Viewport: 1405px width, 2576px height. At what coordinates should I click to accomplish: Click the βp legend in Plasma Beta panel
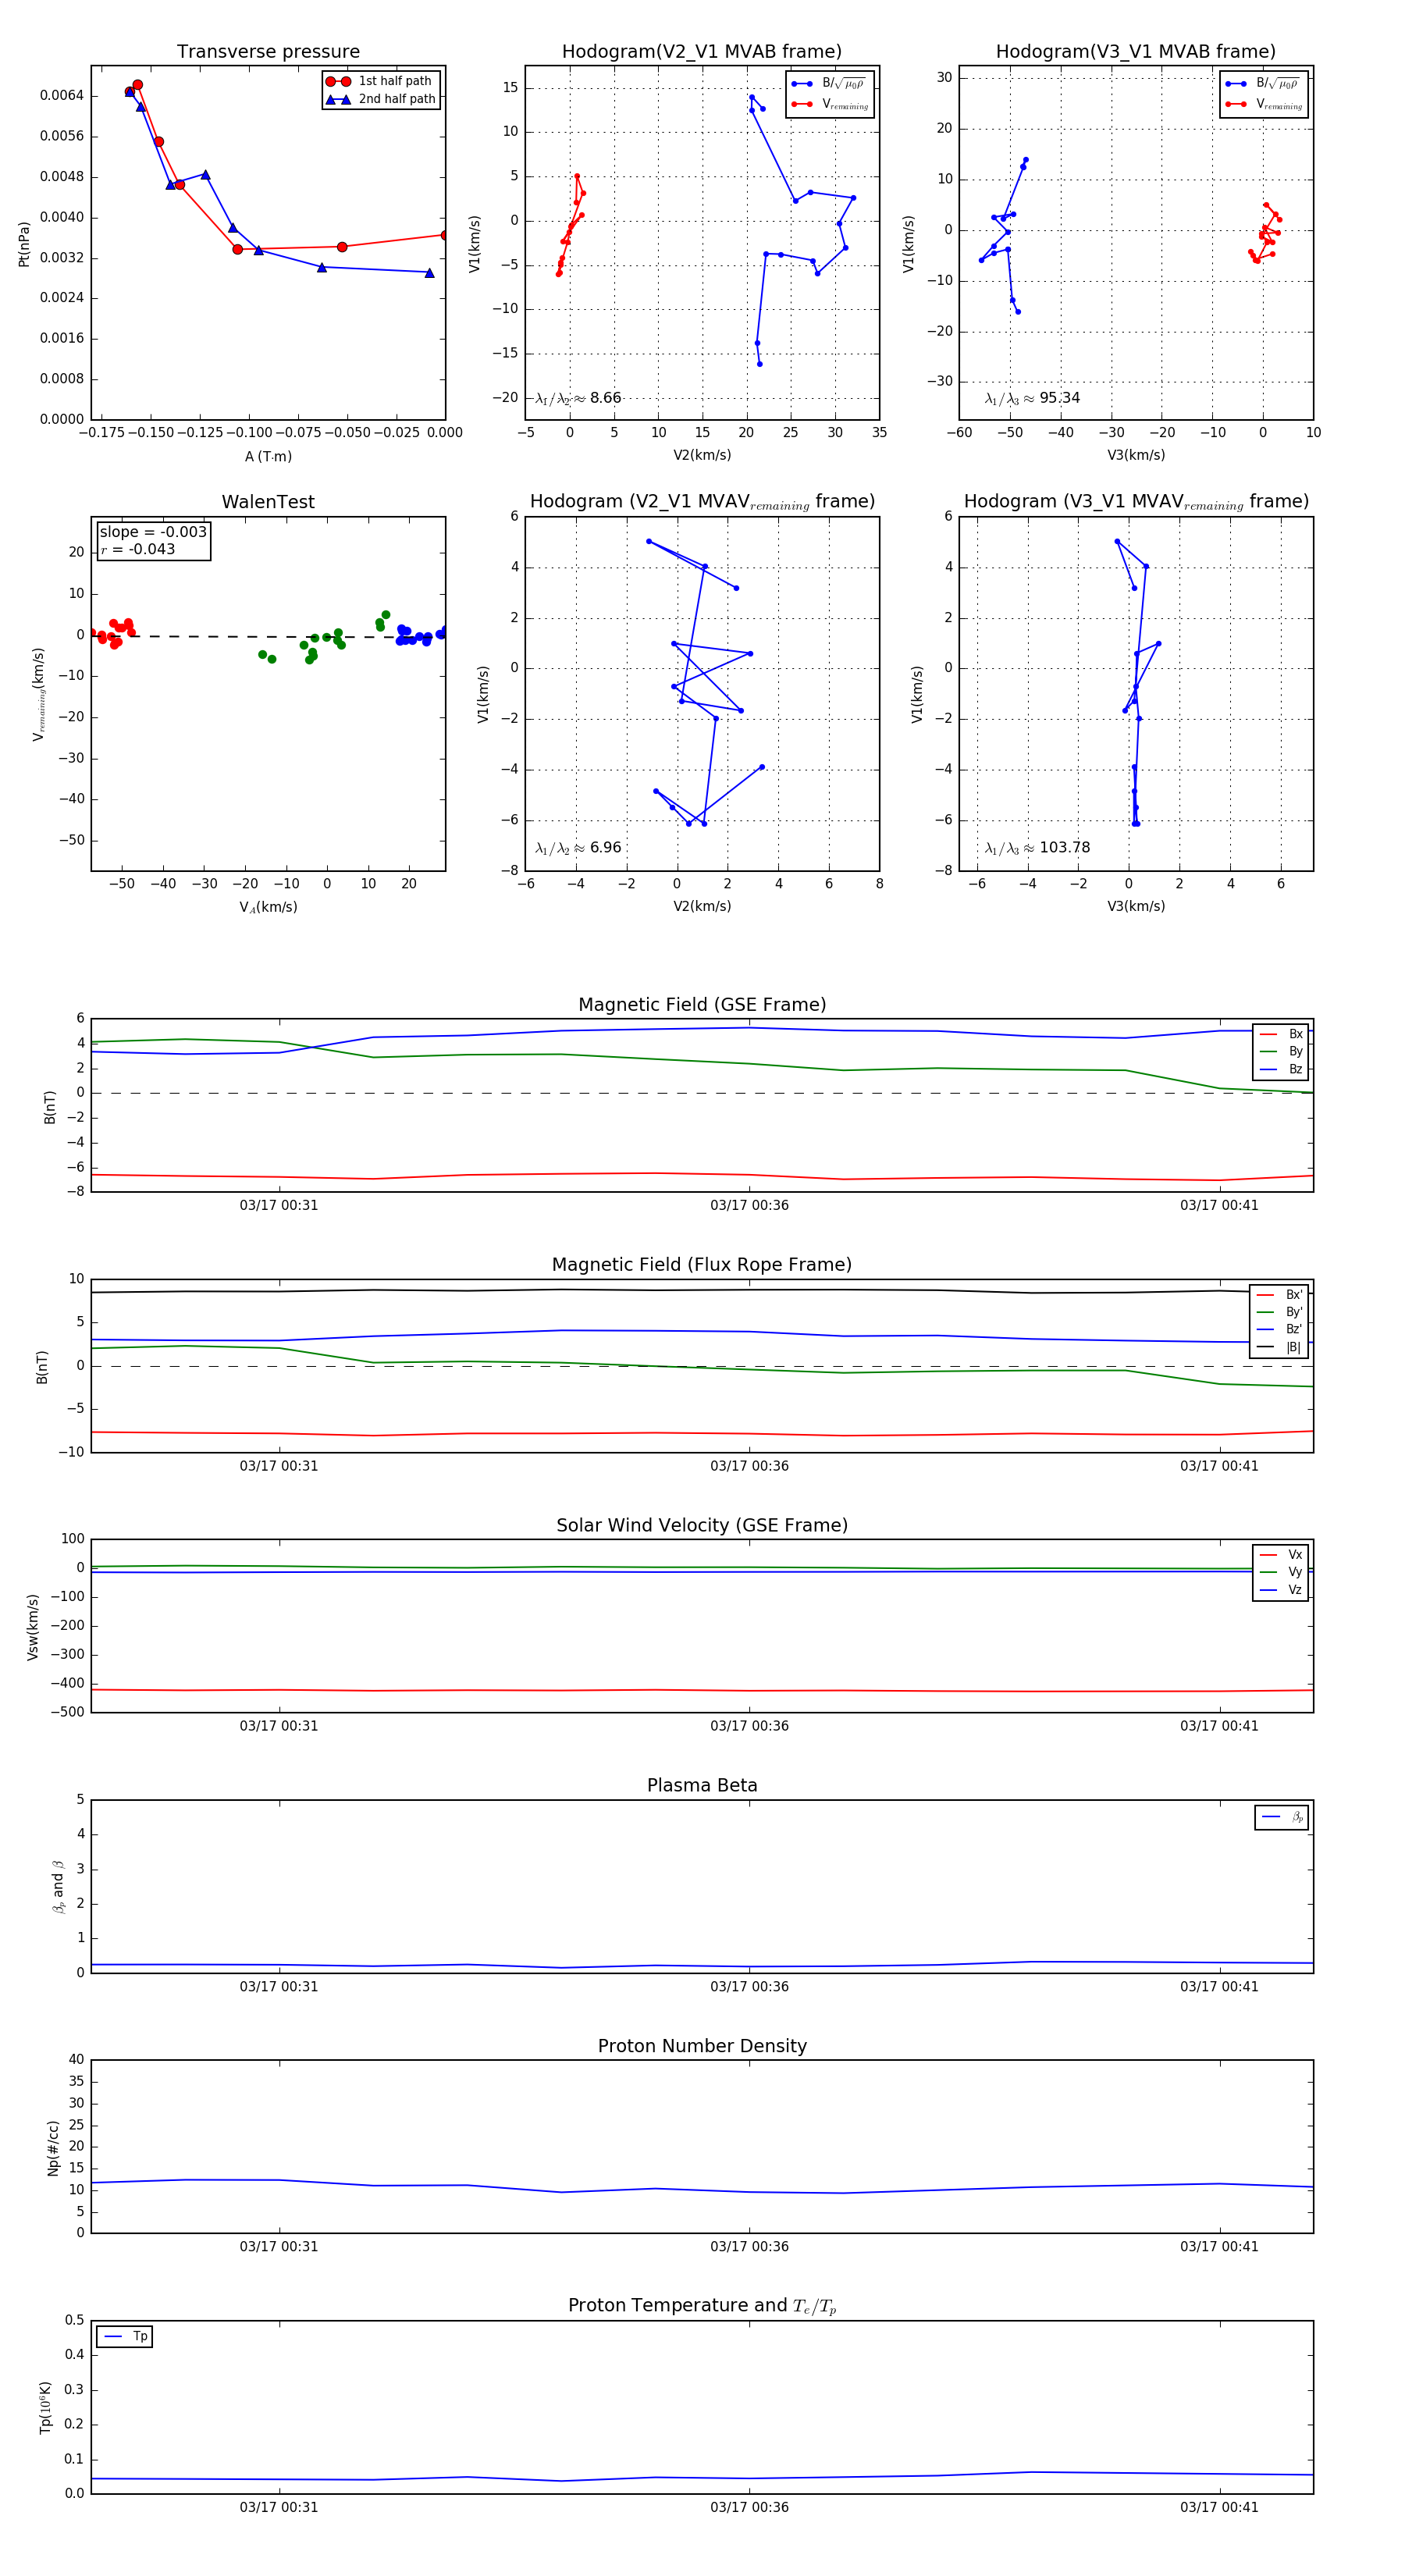1282,1818
